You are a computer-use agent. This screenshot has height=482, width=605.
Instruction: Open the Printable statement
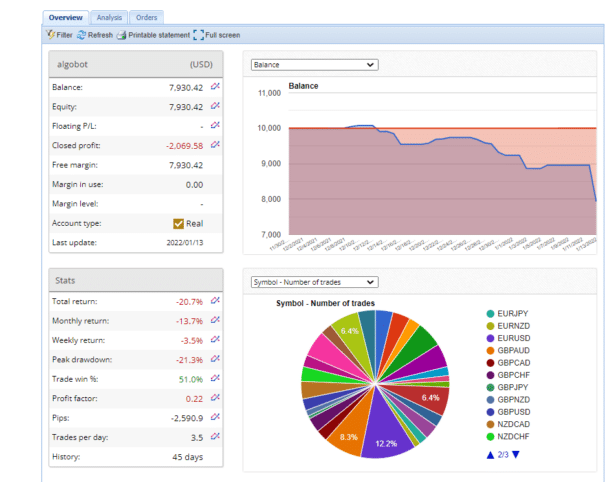point(151,35)
